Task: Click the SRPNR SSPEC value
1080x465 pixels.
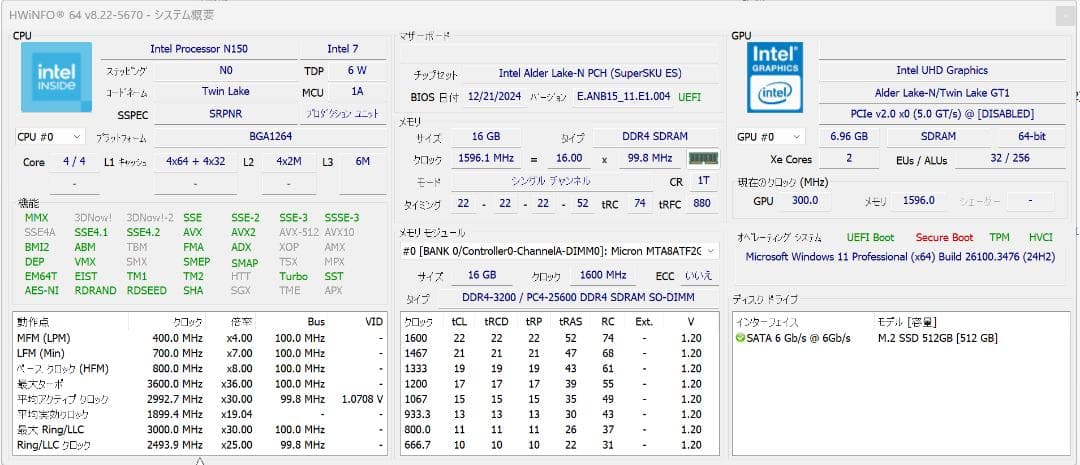Action: tap(225, 114)
